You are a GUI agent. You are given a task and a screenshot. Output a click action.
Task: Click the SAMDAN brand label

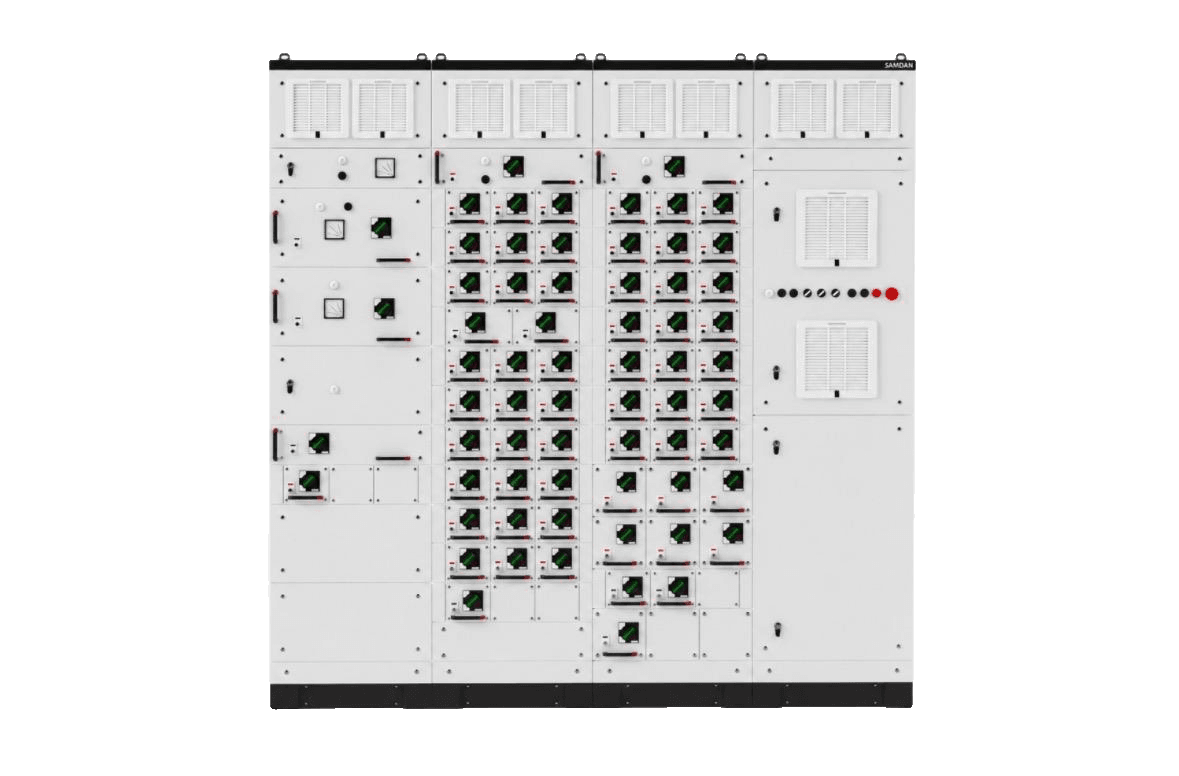pyautogui.click(x=899, y=65)
